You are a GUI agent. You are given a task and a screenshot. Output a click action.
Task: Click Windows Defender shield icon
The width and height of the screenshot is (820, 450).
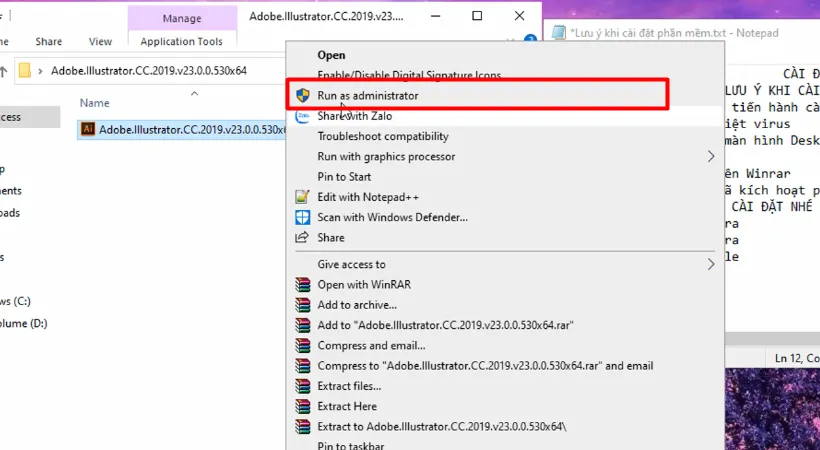click(x=302, y=217)
